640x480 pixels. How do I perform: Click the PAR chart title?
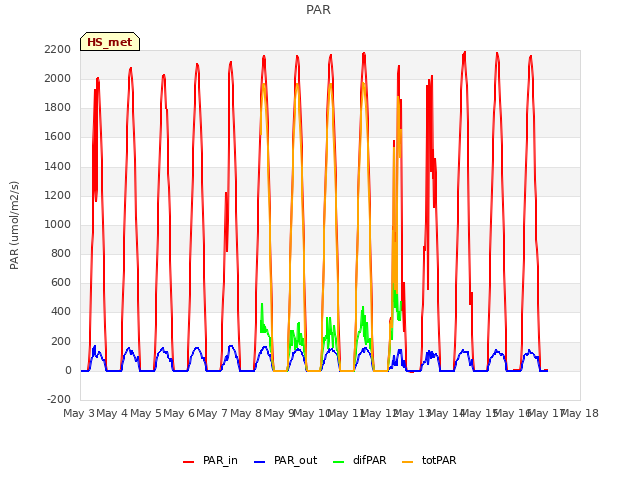click(318, 10)
